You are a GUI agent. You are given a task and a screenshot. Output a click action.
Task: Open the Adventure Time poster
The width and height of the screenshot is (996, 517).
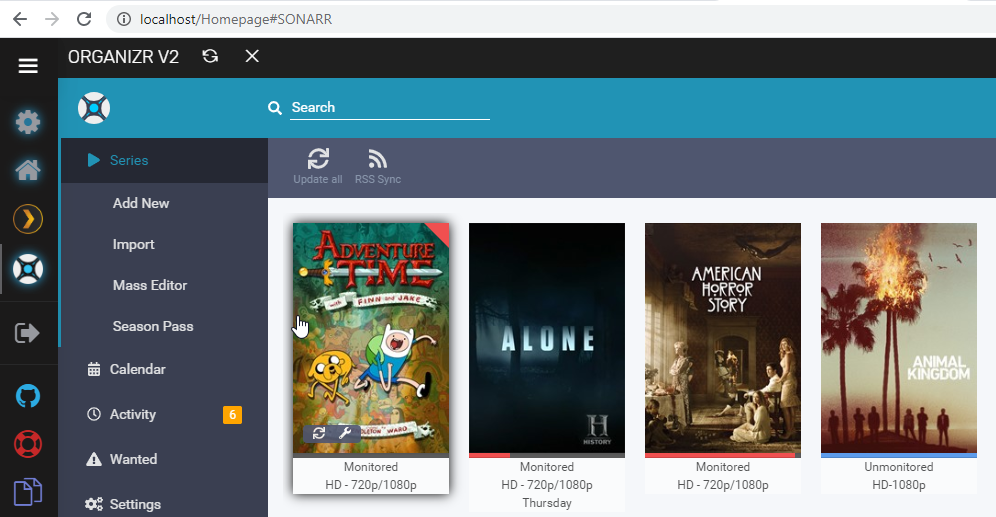point(371,339)
